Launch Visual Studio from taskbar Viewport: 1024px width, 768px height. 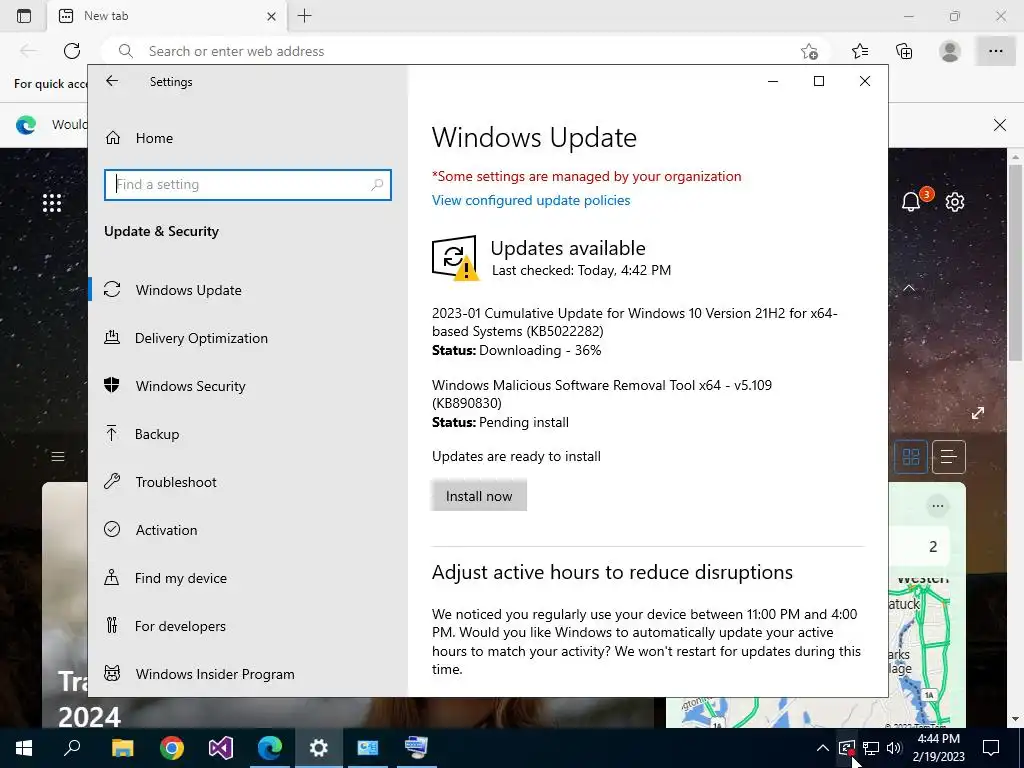(221, 748)
